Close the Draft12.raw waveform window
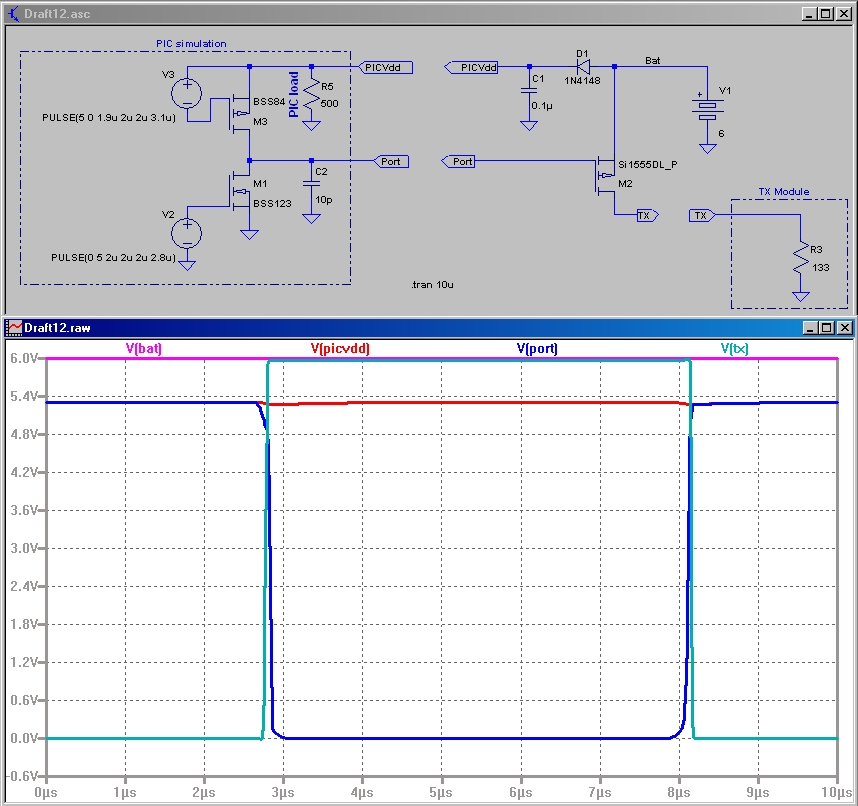Image resolution: width=858 pixels, height=806 pixels. click(845, 328)
